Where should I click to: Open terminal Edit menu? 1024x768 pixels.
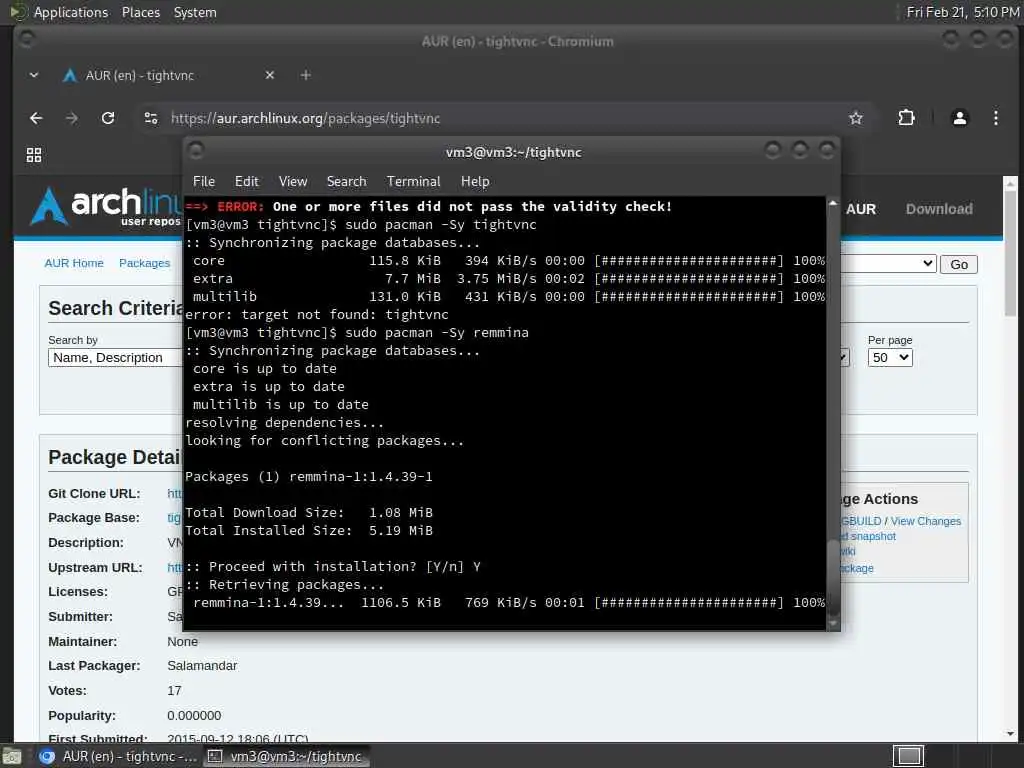[x=246, y=182]
